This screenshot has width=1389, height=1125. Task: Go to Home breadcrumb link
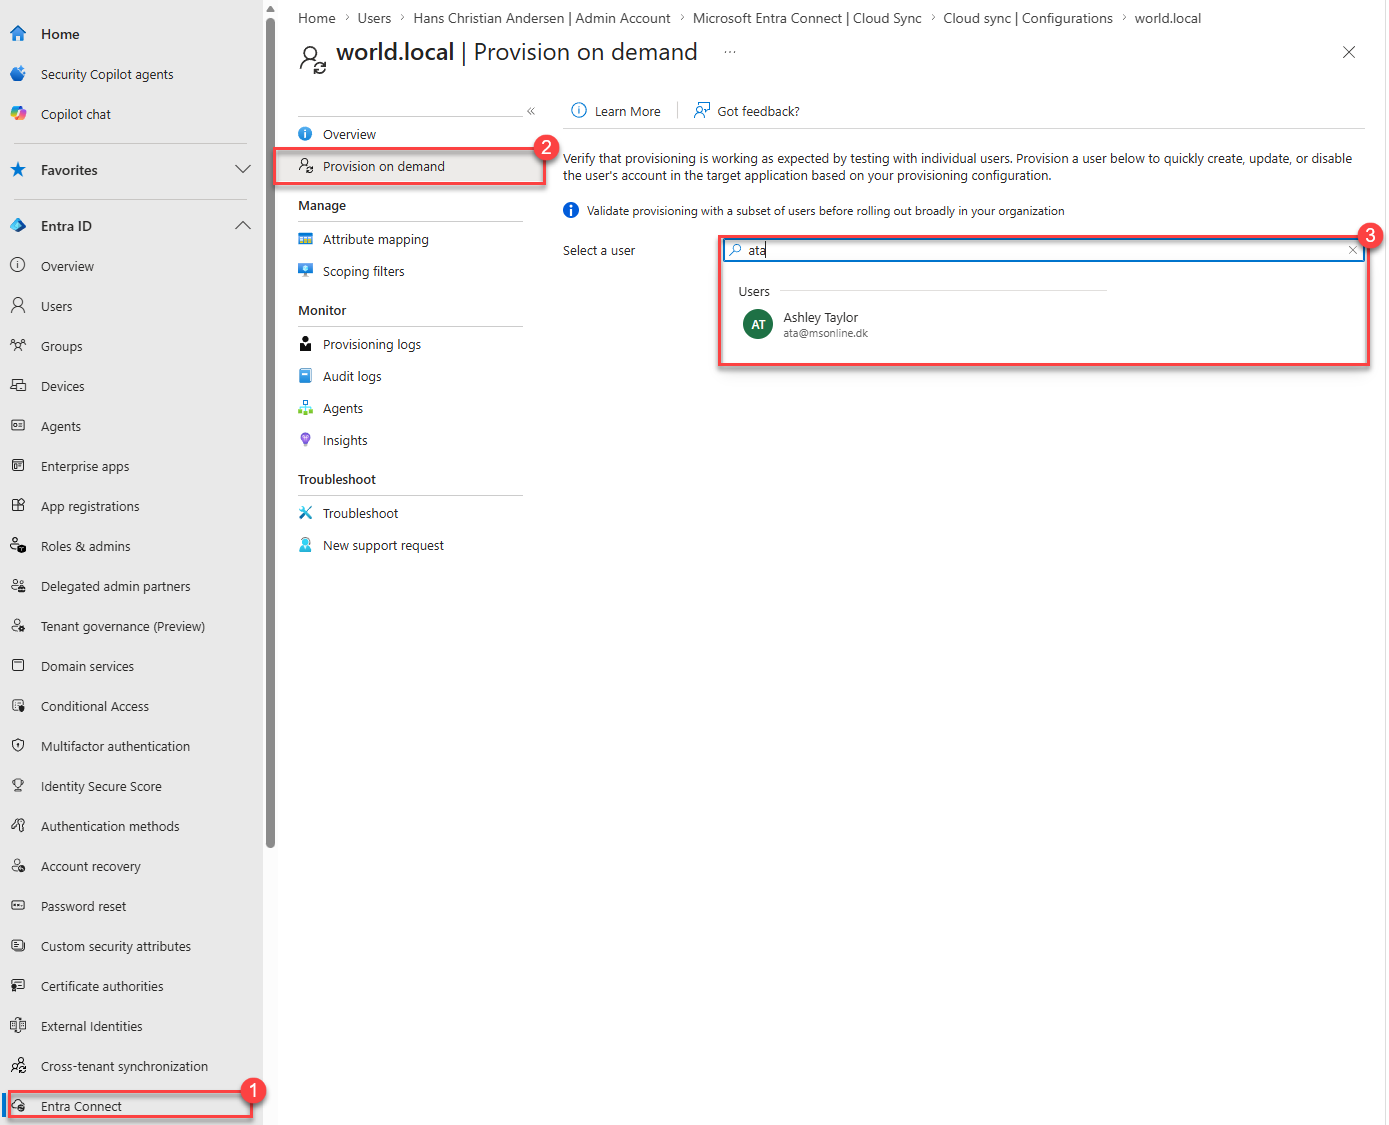click(317, 18)
